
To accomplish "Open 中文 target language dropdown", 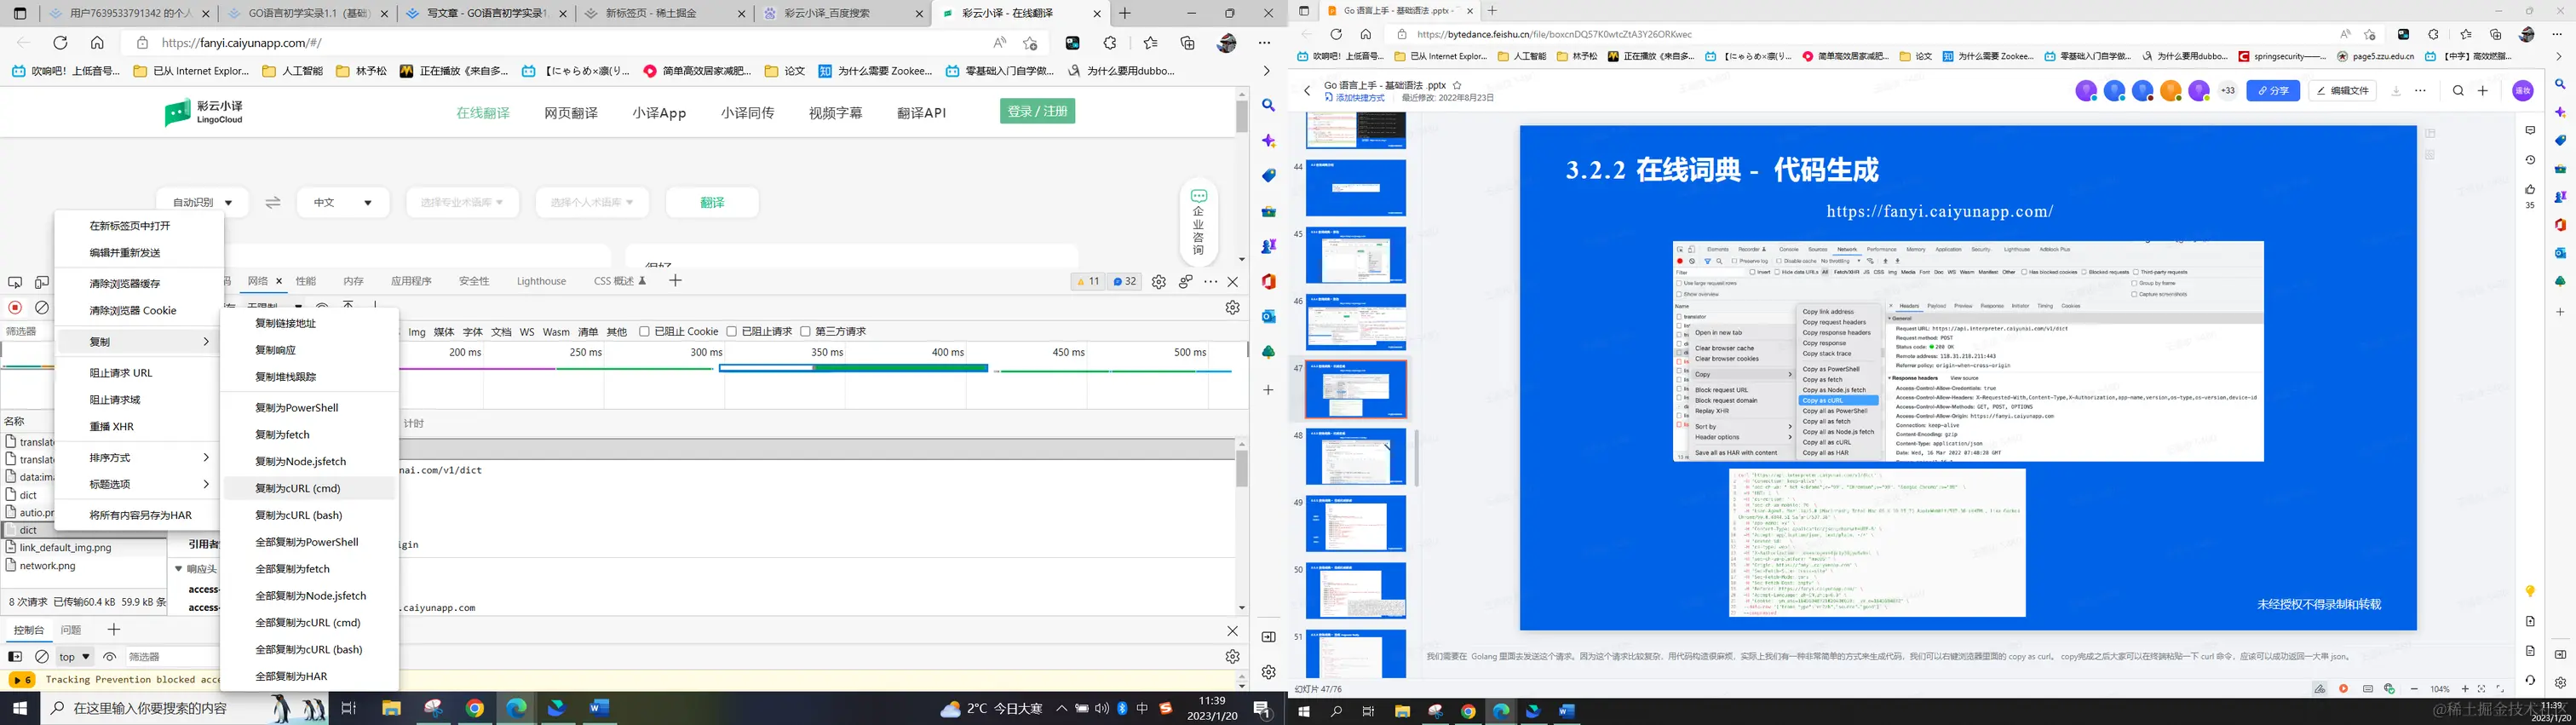I will click(x=342, y=202).
